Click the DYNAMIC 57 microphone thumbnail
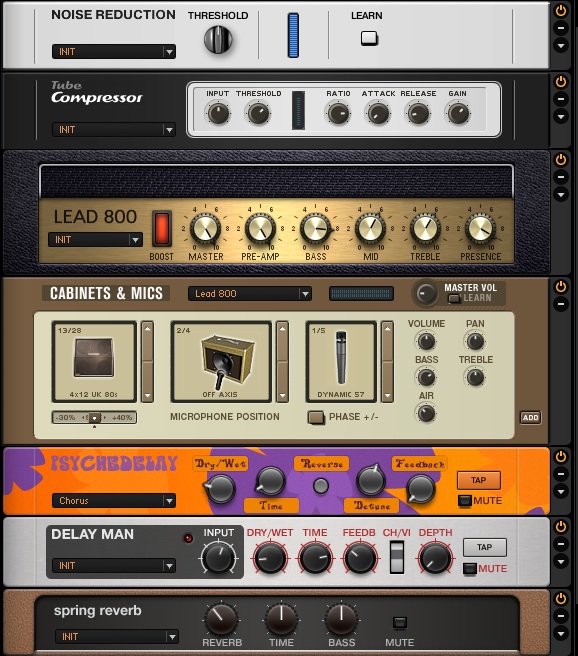Screen dimensions: 578x656 pos(341,362)
